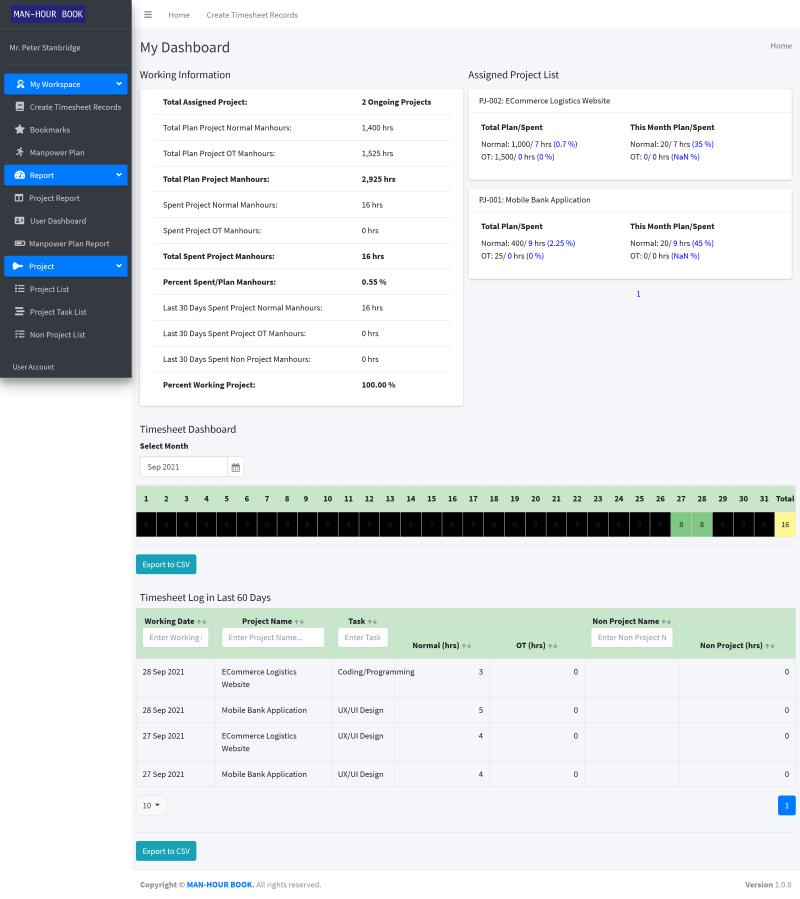The image size is (800, 899).
Task: Open Manpower Plan from the sidebar
Action: coord(56,153)
